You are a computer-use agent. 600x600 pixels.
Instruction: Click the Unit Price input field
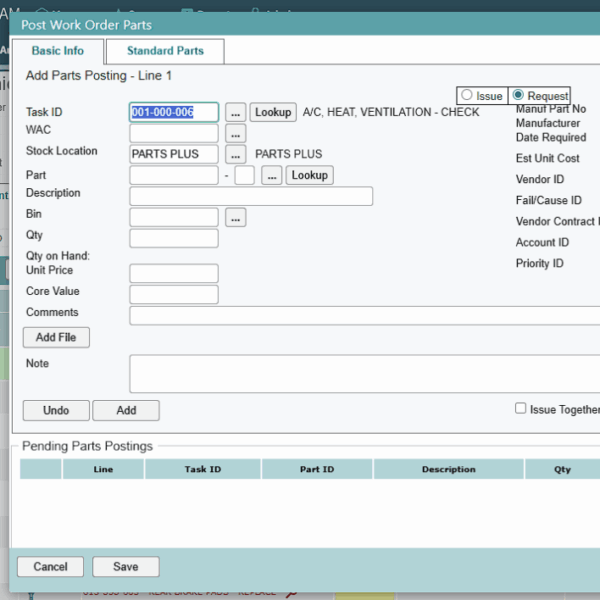[x=174, y=273]
